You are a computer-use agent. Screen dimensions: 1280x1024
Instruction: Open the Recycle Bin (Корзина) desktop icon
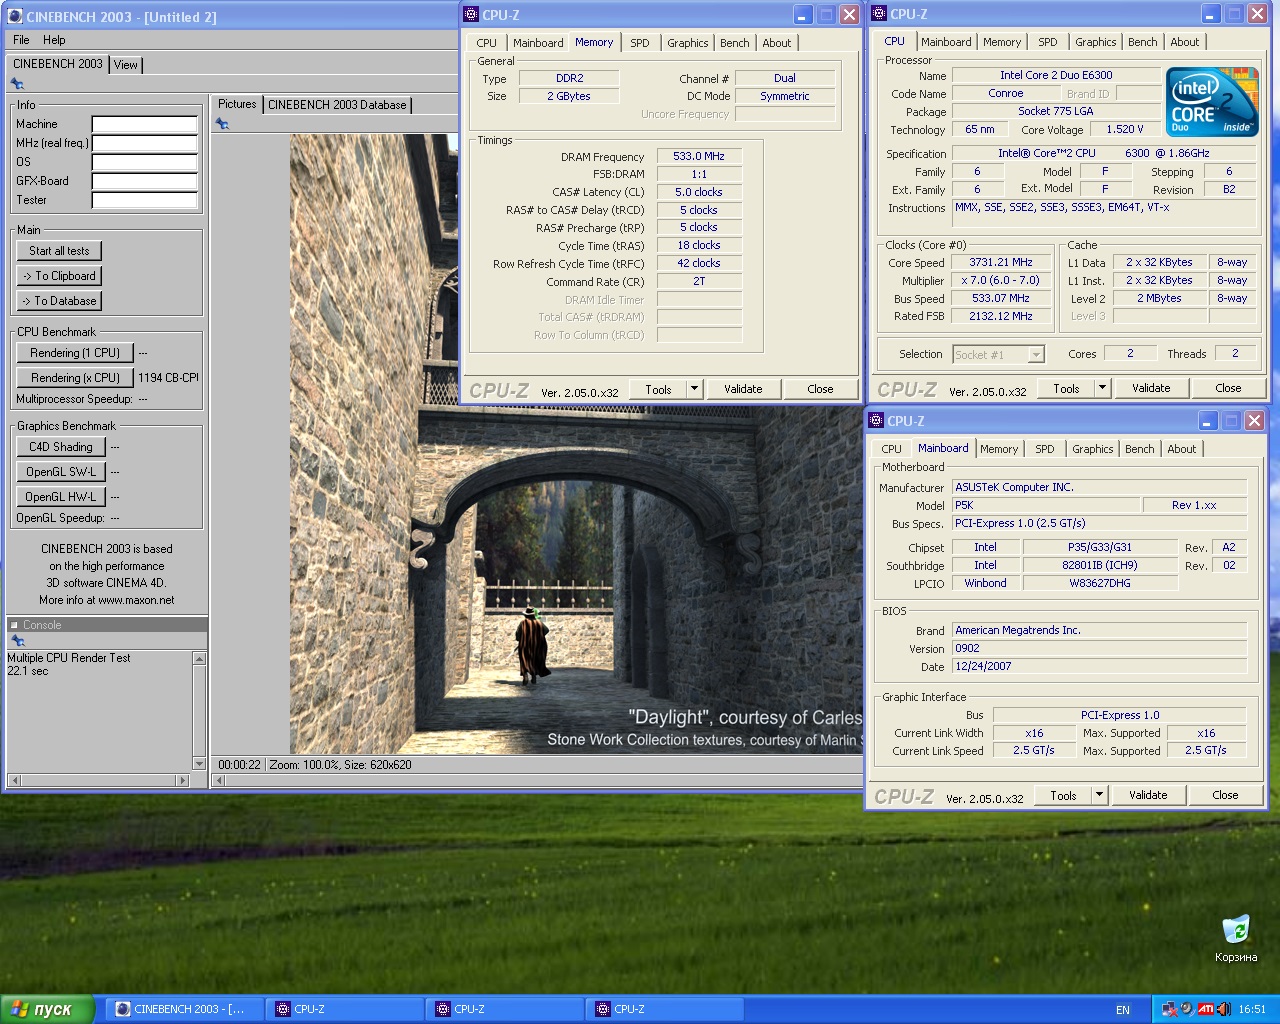tap(1236, 938)
